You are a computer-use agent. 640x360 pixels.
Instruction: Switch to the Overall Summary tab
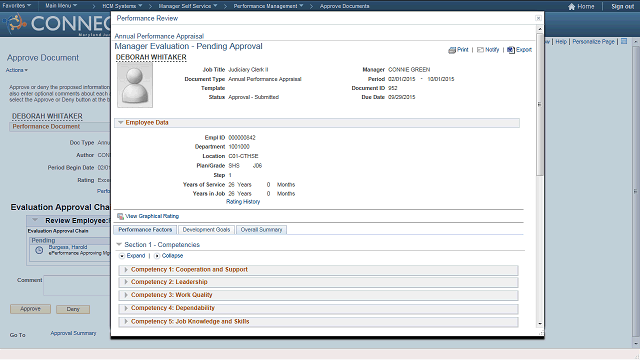pyautogui.click(x=261, y=230)
